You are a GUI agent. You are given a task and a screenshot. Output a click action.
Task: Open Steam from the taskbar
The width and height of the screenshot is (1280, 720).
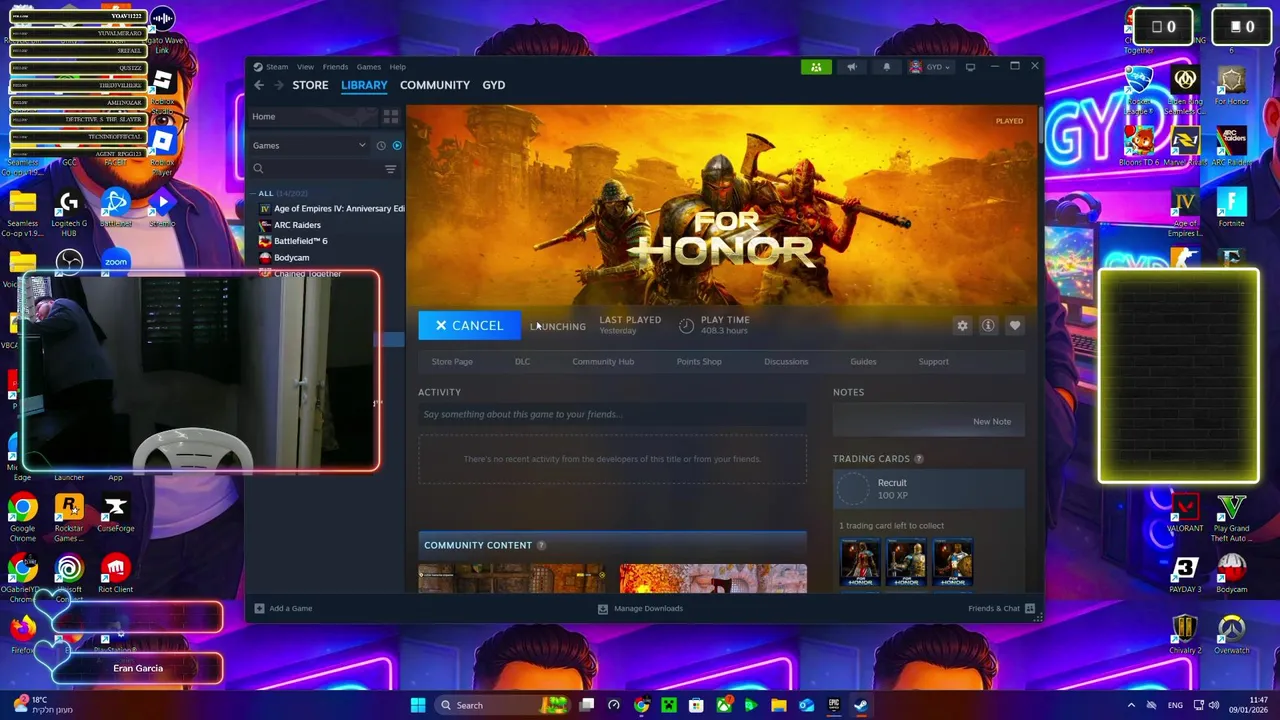[x=861, y=705]
